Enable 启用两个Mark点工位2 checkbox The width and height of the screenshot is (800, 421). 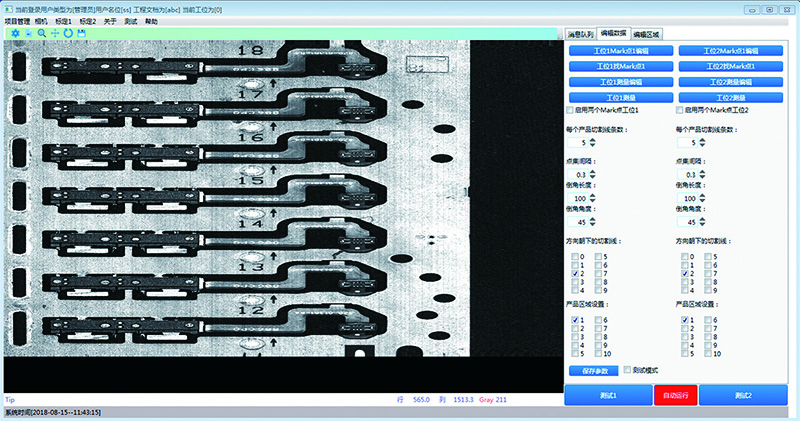[681, 109]
